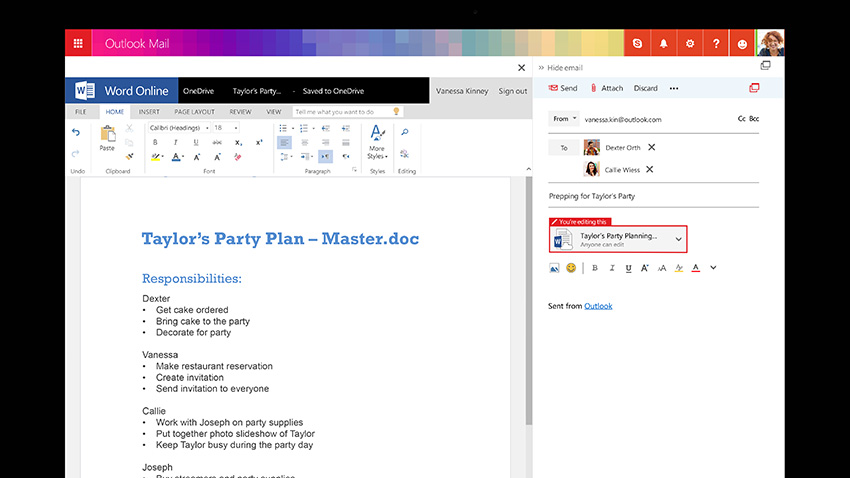The image size is (850, 478).
Task: Open the Outlook app launcher grid
Action: point(78,43)
